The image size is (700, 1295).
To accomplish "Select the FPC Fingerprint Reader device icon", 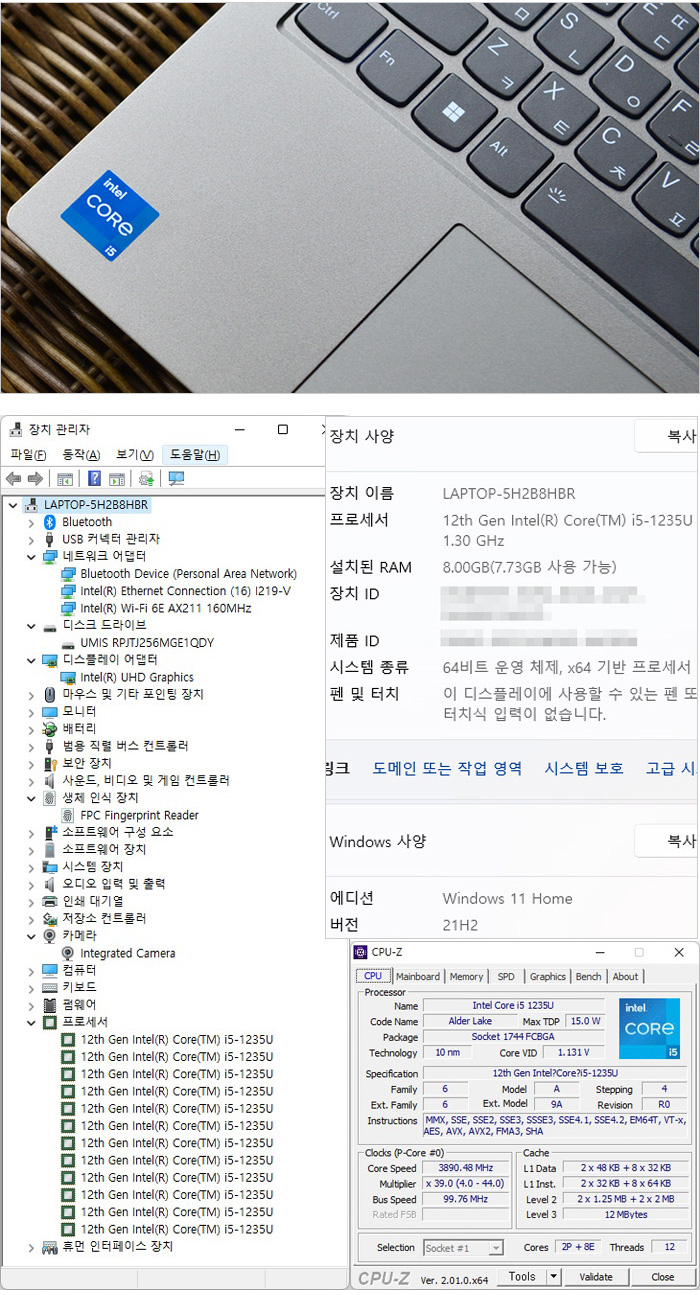I will [x=69, y=815].
